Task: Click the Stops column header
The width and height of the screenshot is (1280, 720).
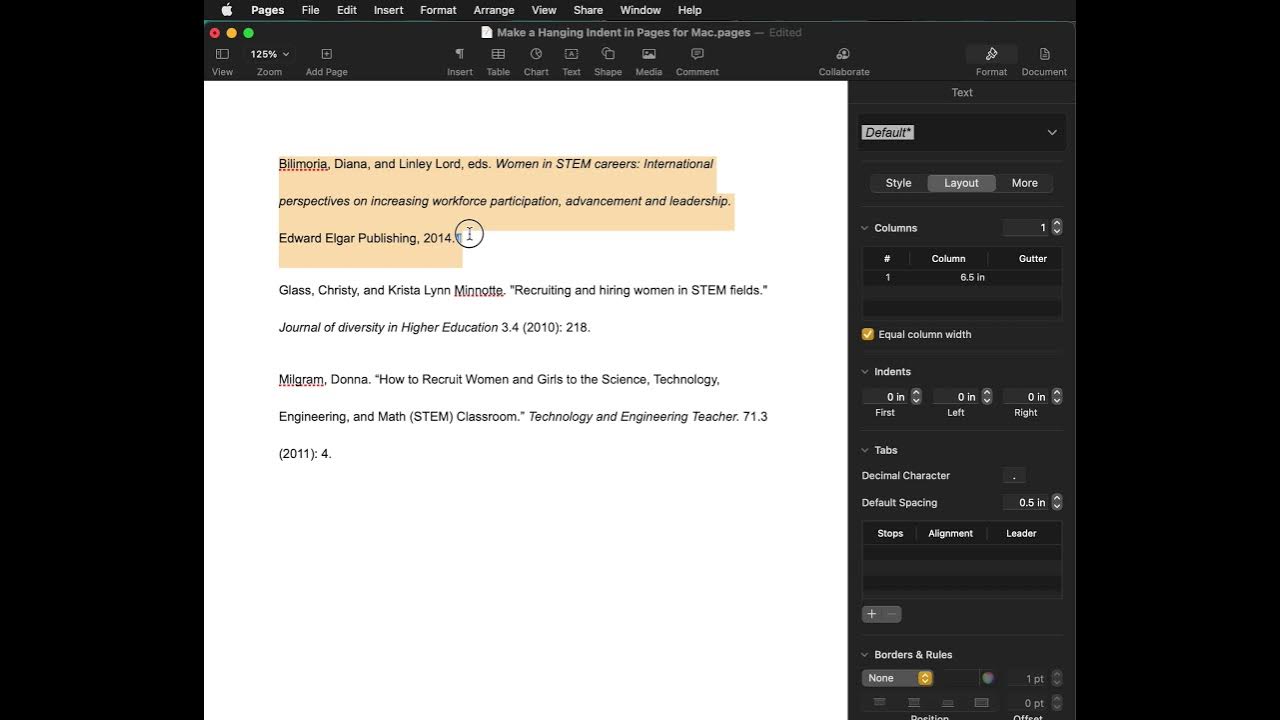Action: (x=890, y=533)
